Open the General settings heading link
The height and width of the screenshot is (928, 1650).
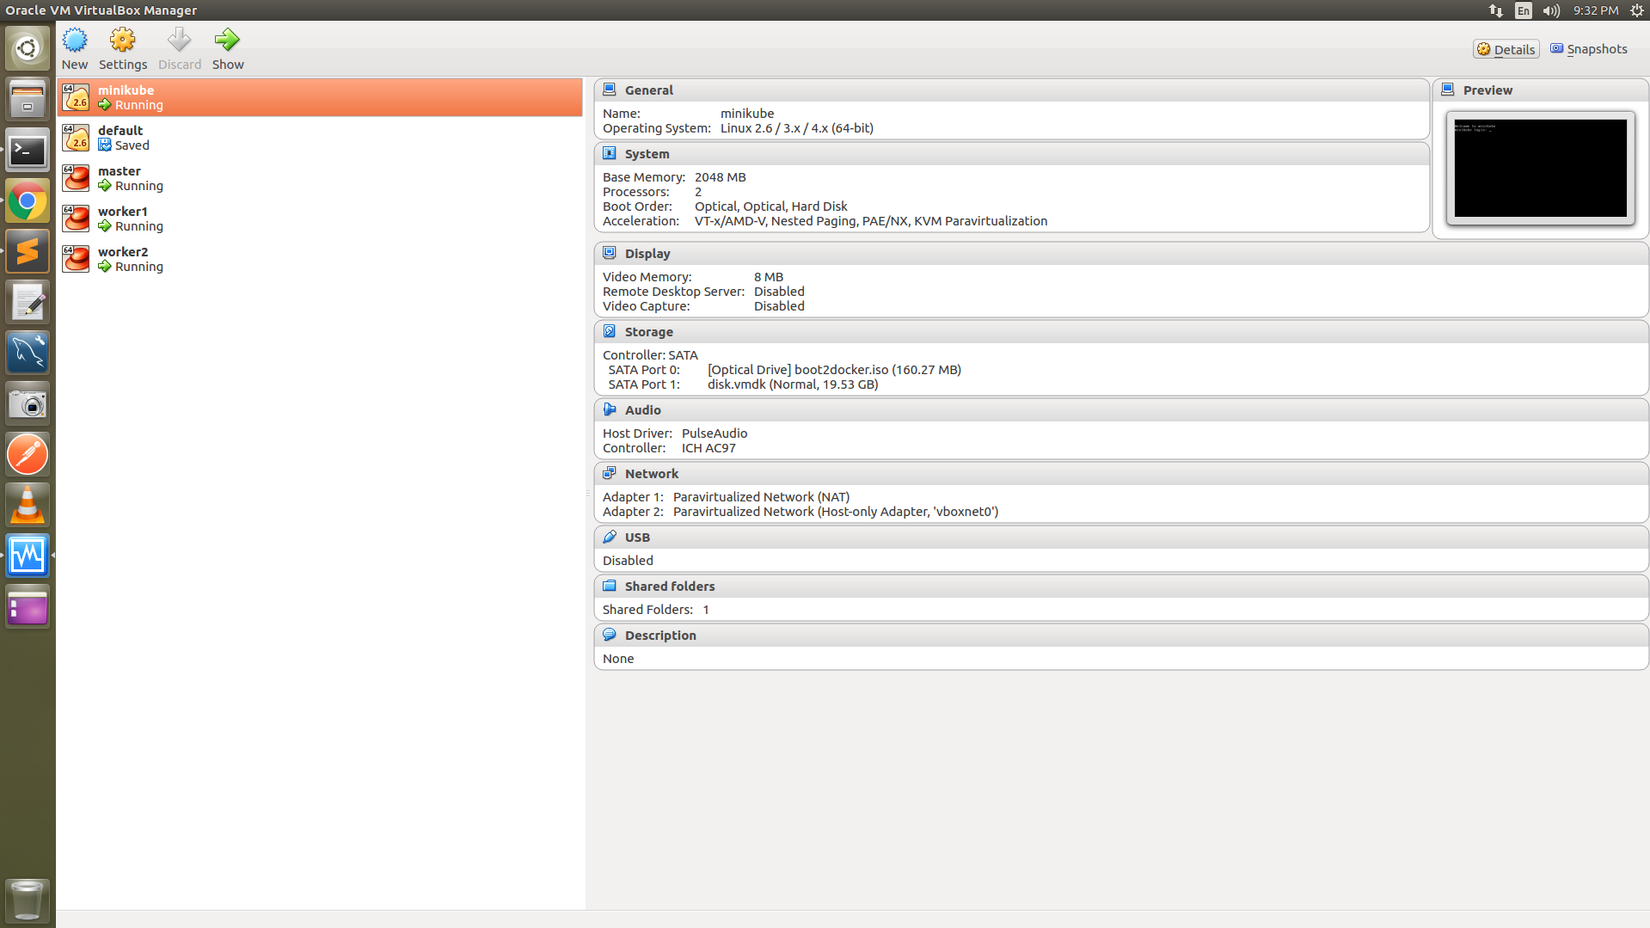point(649,90)
